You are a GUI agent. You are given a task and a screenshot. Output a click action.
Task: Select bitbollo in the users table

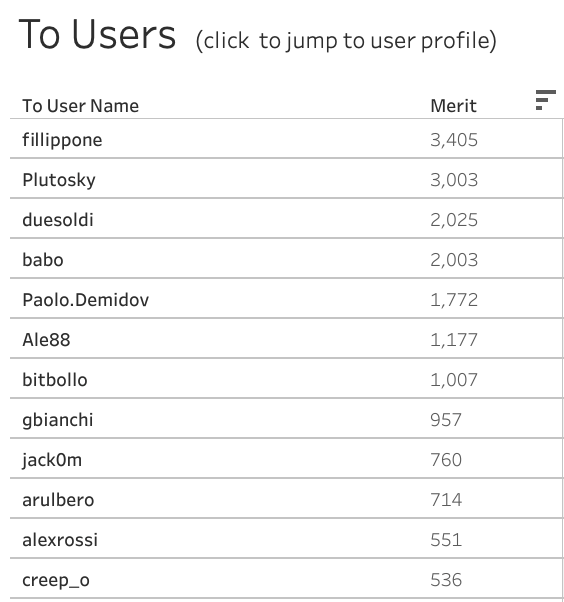coord(55,380)
